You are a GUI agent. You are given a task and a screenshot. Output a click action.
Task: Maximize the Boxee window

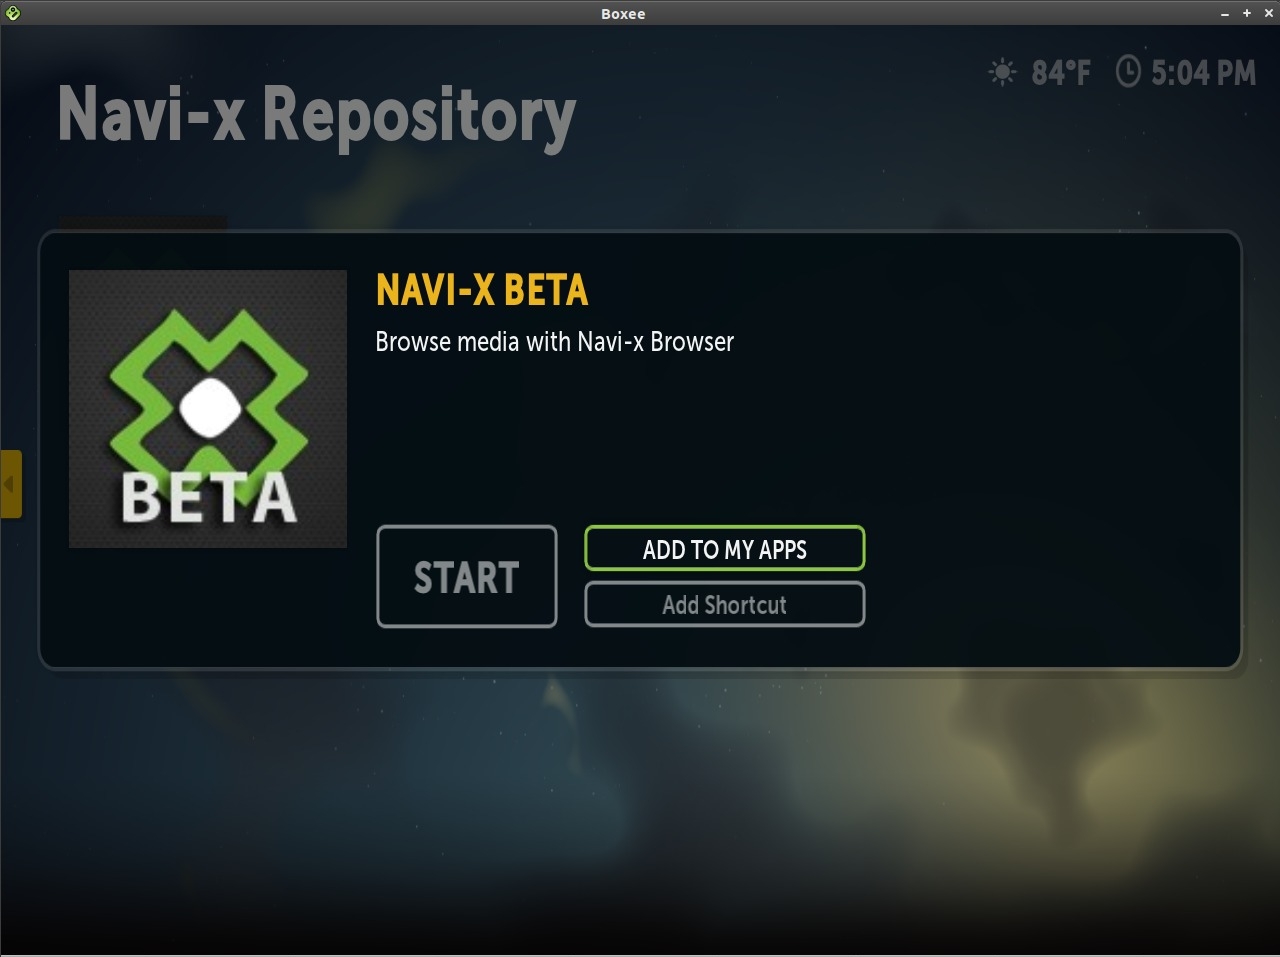pyautogui.click(x=1247, y=13)
